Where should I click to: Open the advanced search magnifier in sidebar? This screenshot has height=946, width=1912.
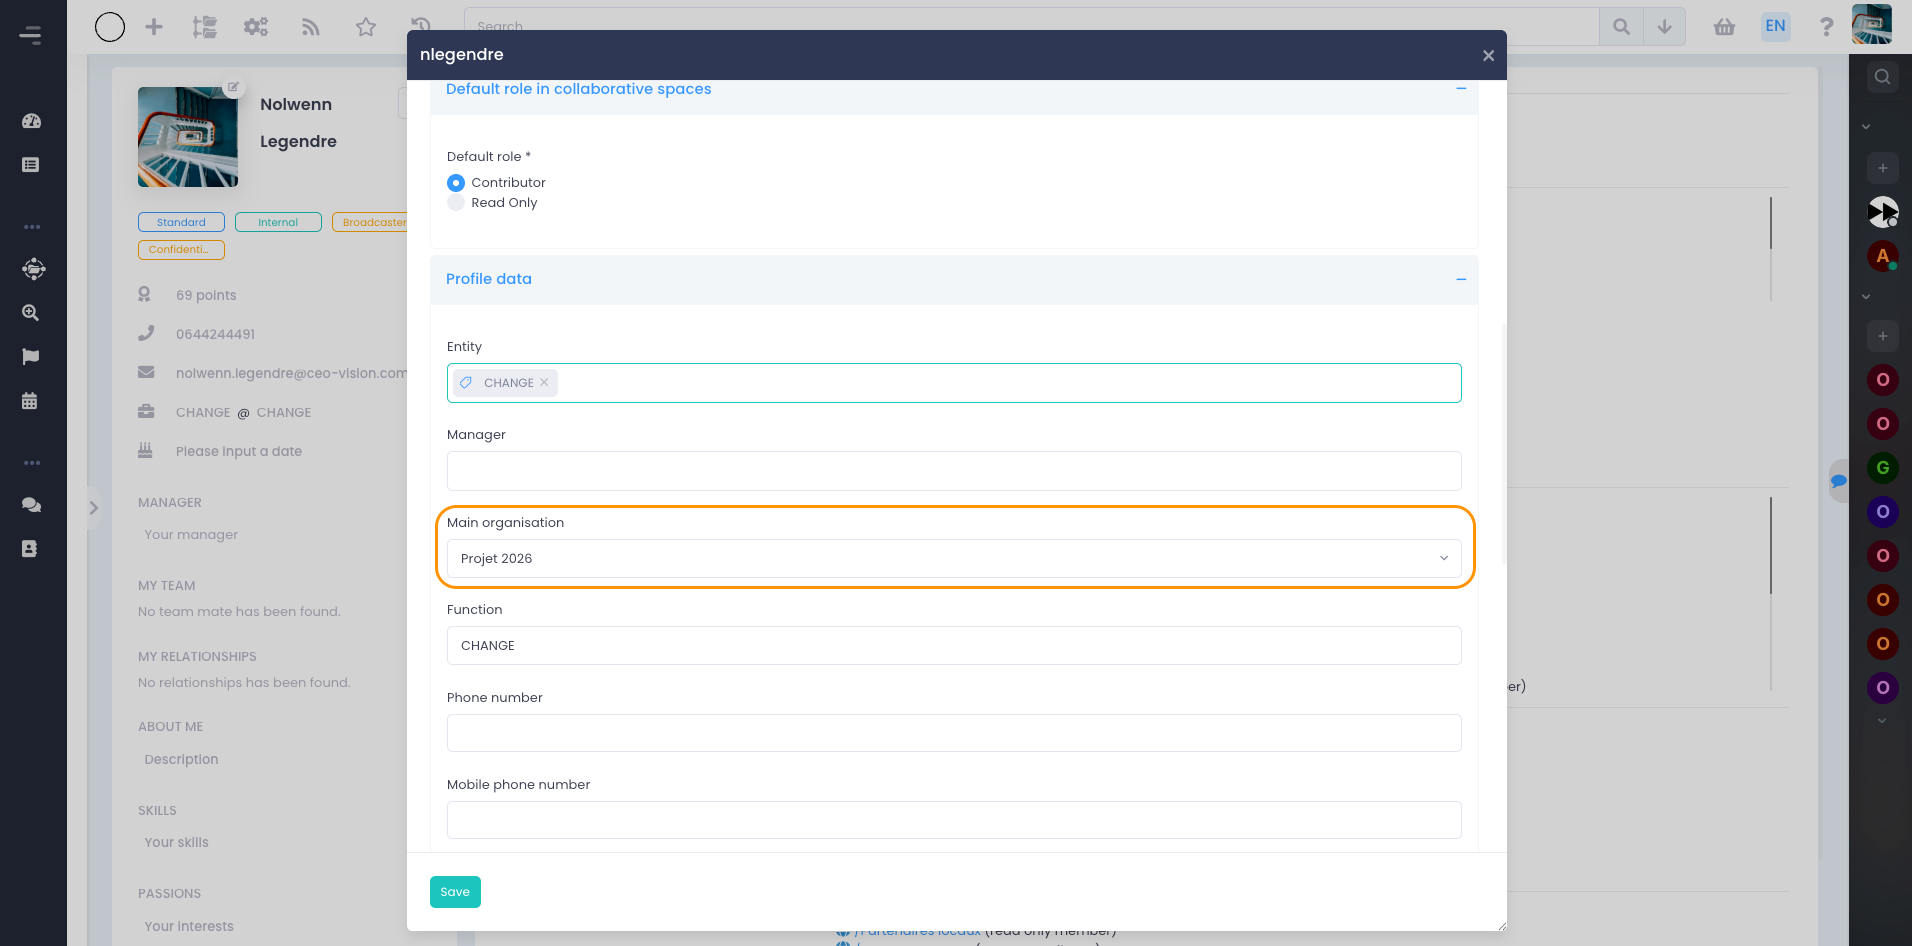31,313
